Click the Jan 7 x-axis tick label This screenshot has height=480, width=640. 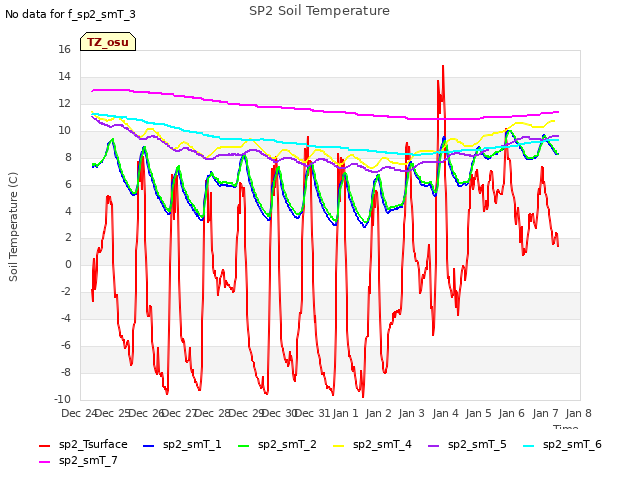(x=545, y=413)
